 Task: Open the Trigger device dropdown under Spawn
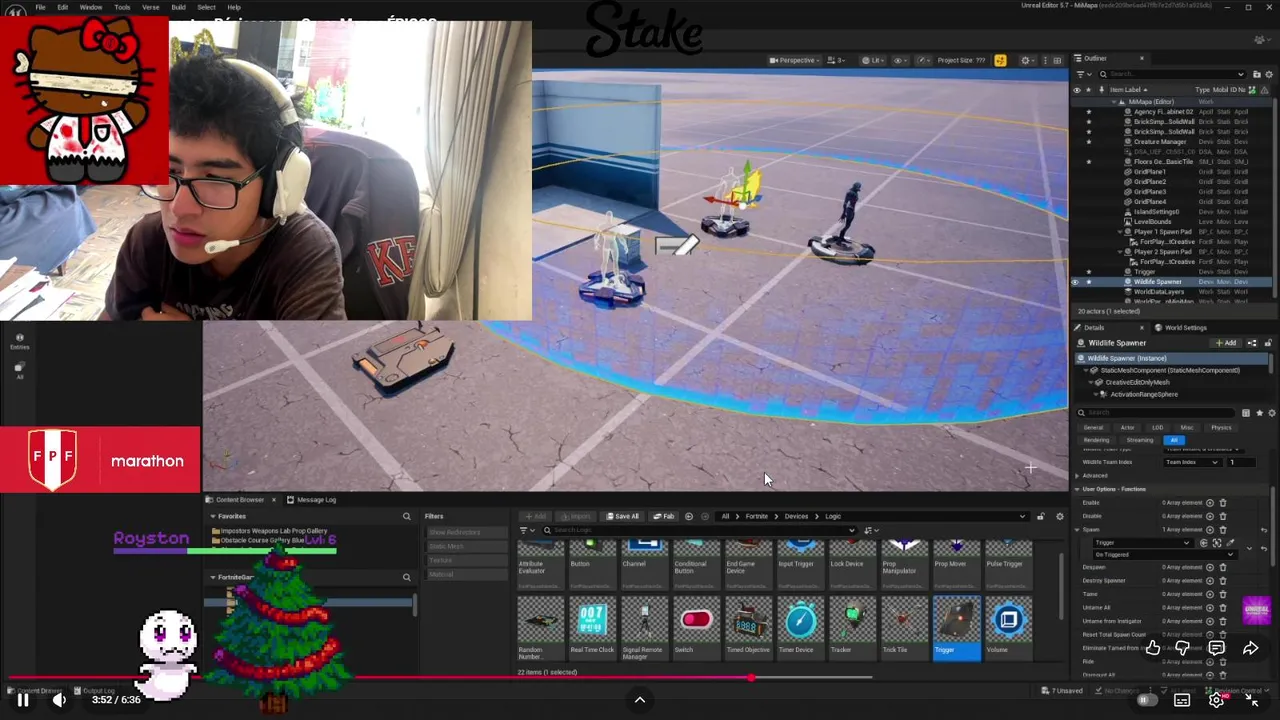[1143, 543]
